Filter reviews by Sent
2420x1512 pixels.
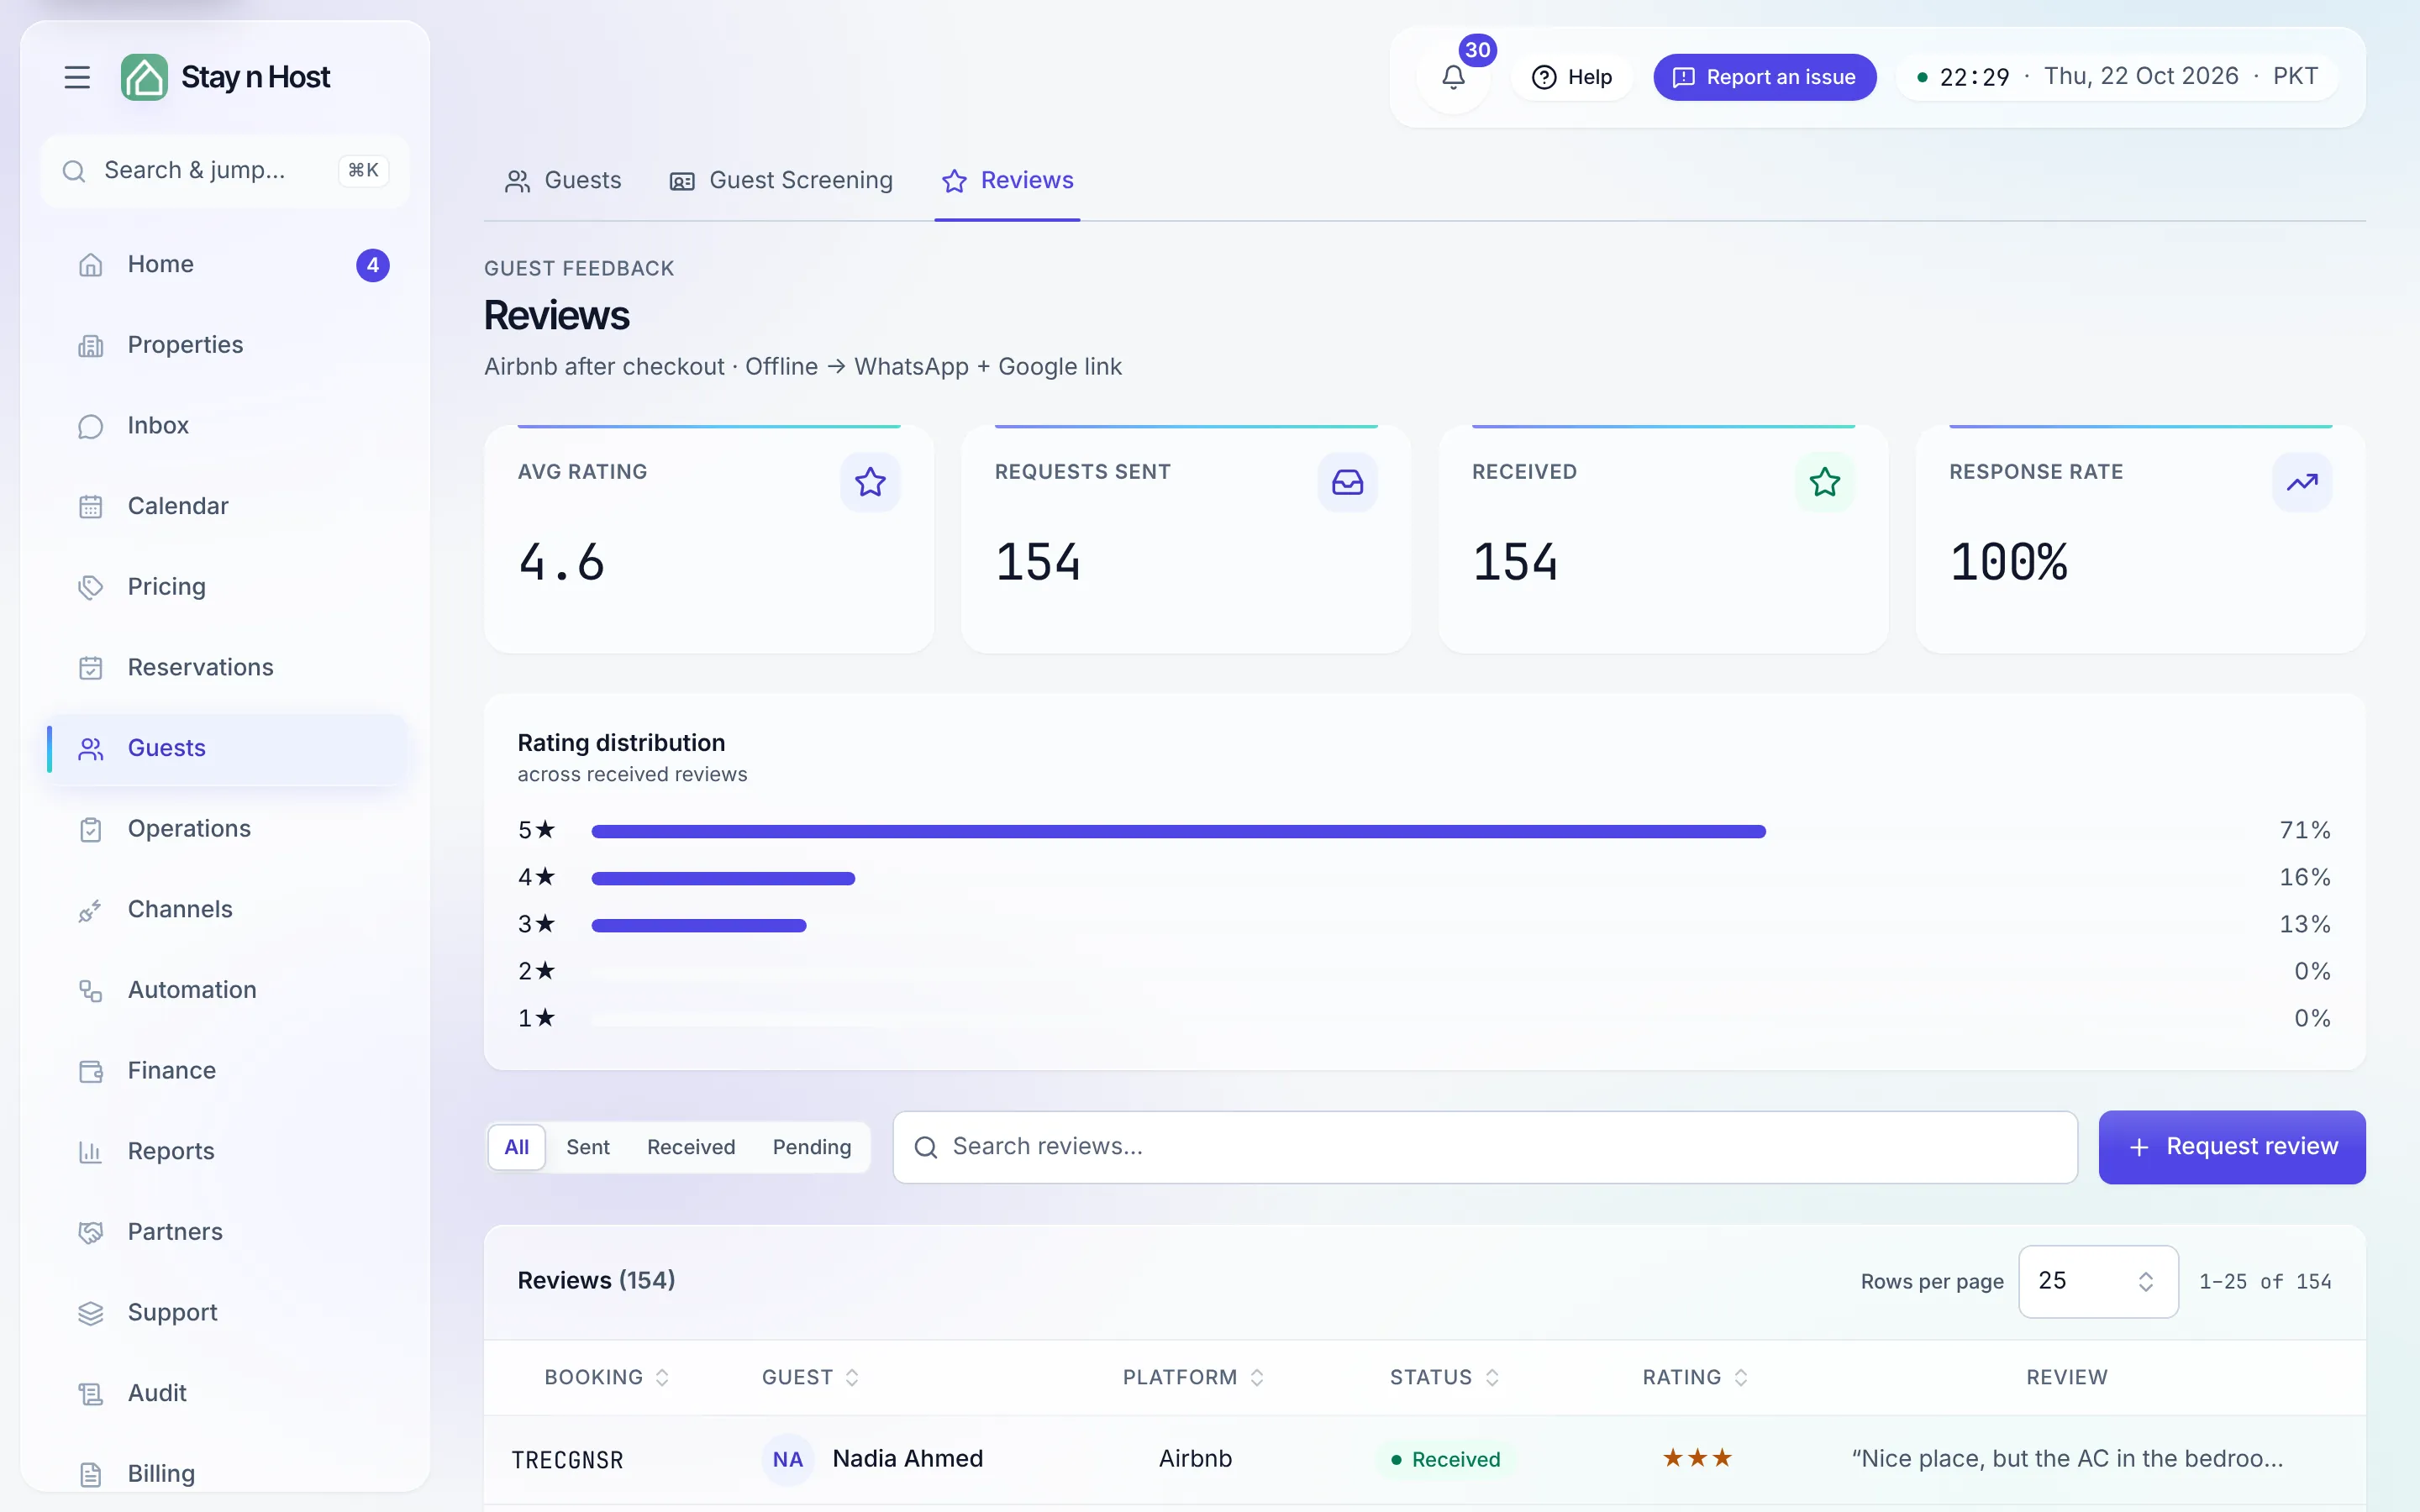[x=588, y=1147]
